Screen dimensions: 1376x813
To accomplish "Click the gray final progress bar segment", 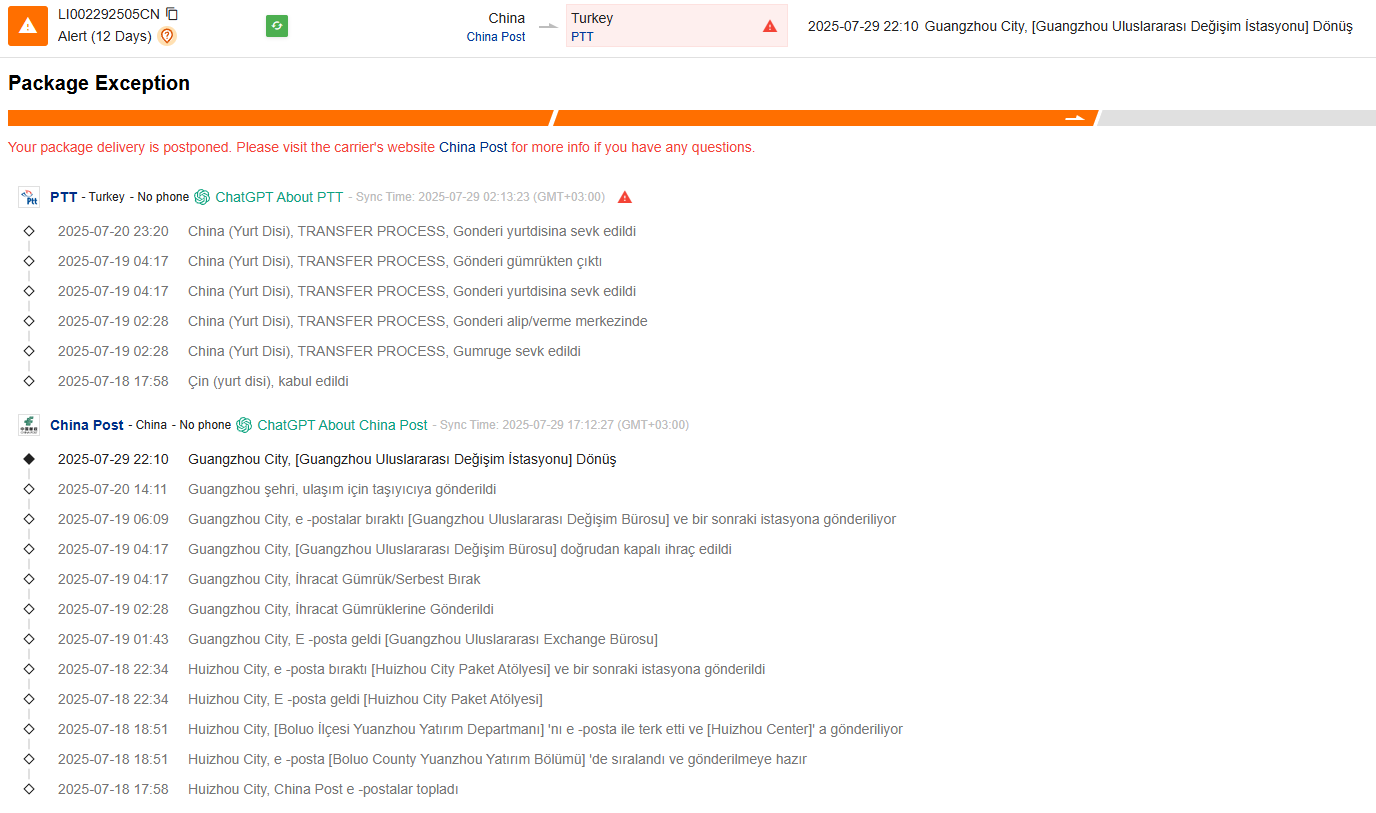I will [x=1236, y=118].
